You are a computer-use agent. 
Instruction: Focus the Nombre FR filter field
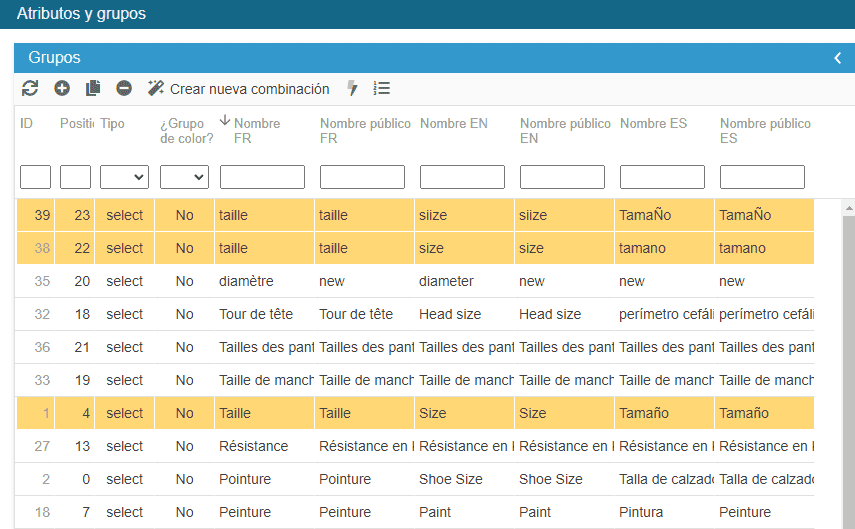pos(262,177)
